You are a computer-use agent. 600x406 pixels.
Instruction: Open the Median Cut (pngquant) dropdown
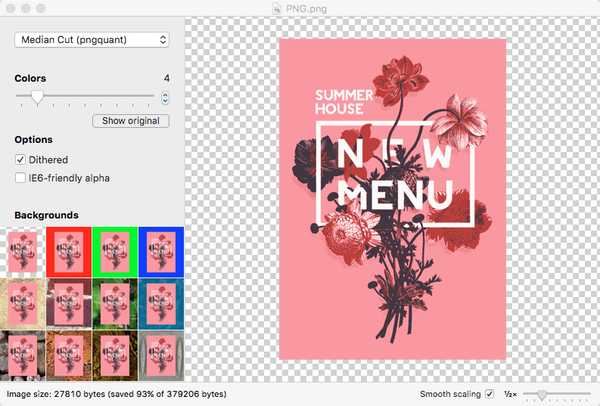92,39
